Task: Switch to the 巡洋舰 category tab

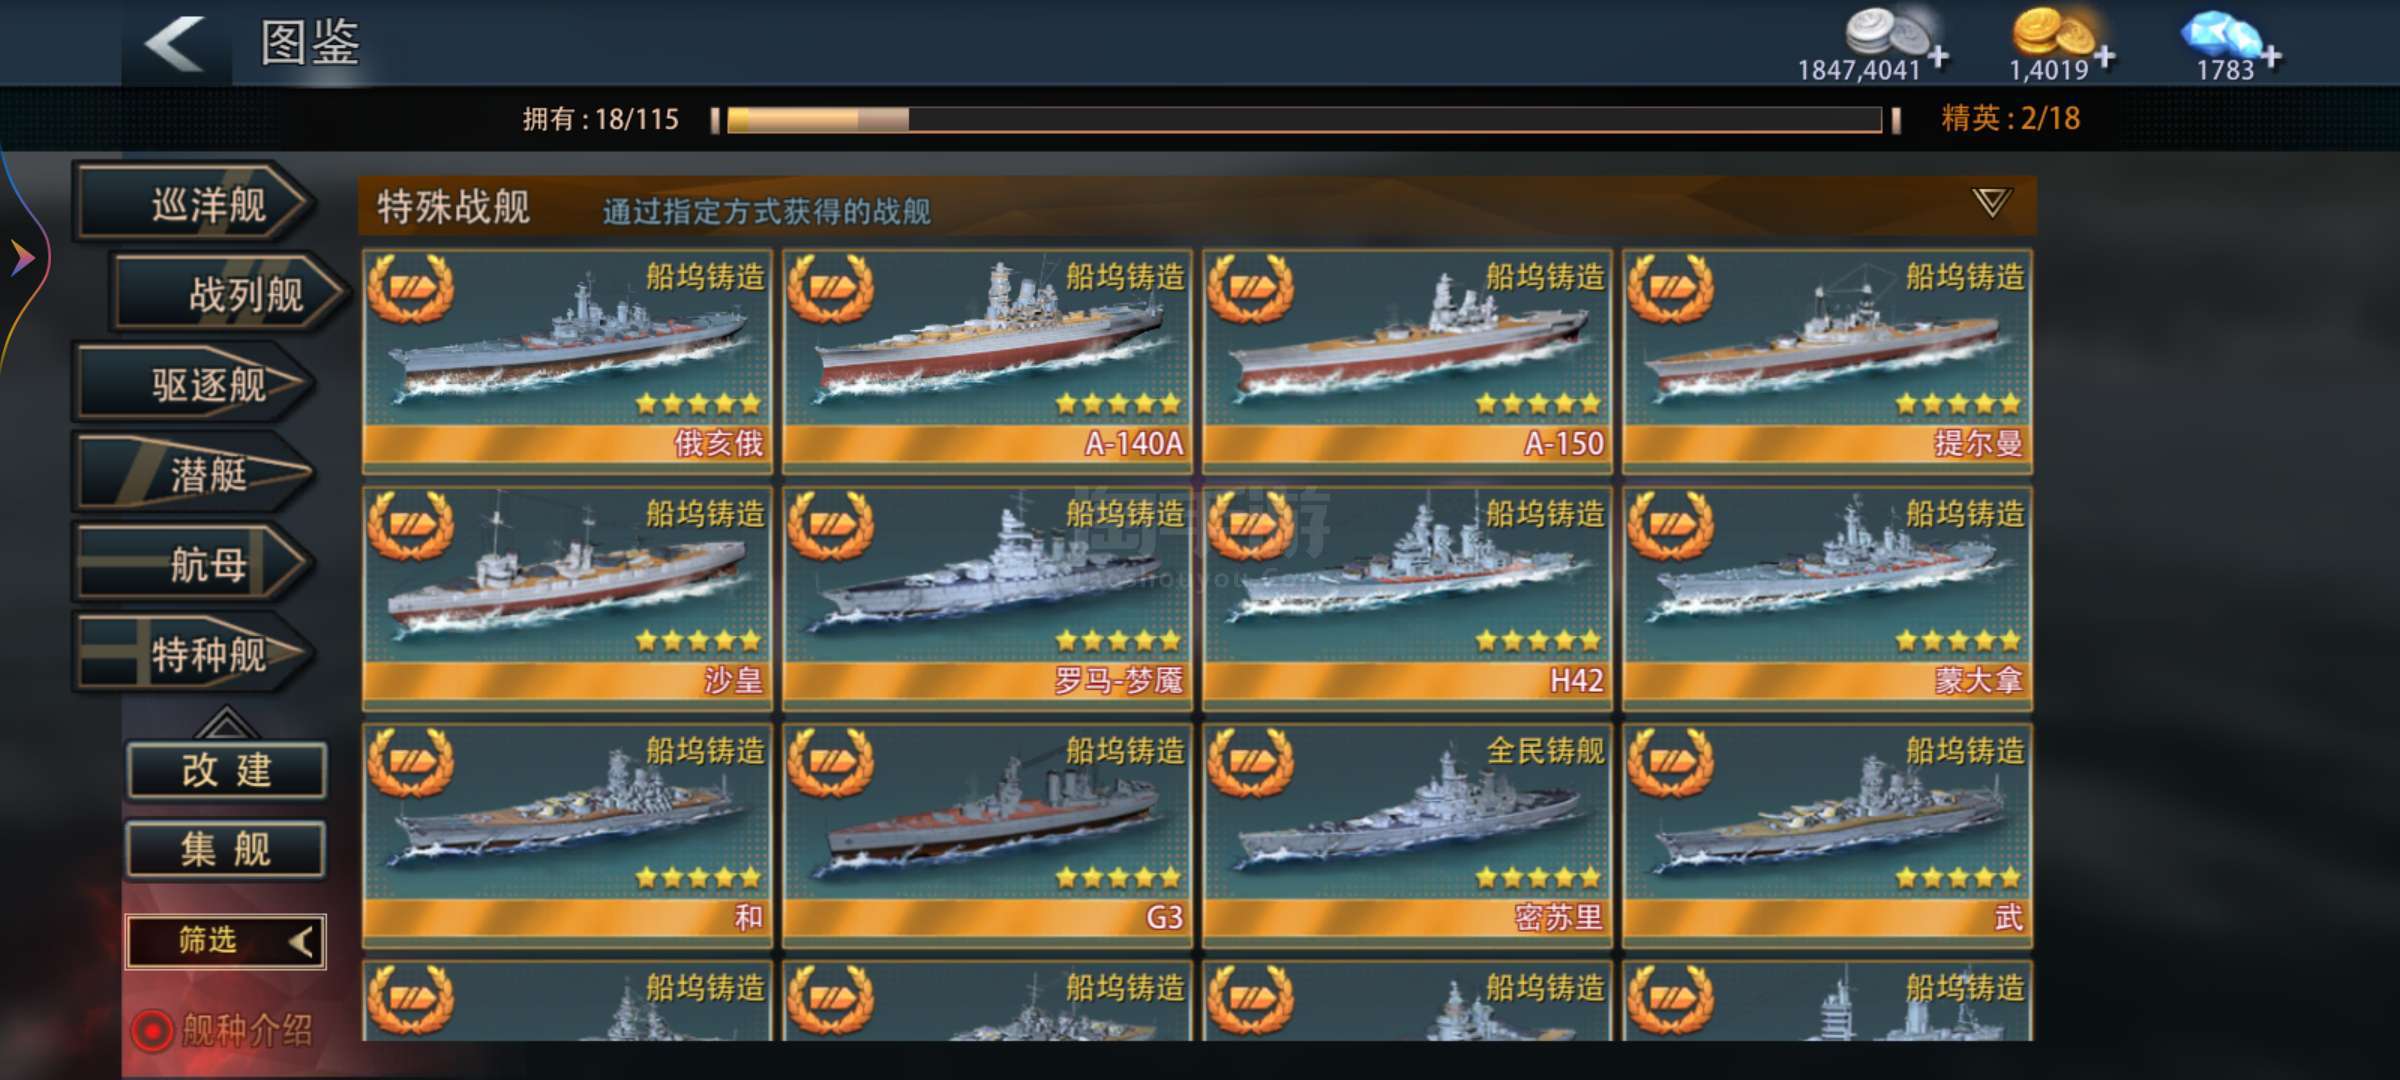Action: pyautogui.click(x=196, y=205)
